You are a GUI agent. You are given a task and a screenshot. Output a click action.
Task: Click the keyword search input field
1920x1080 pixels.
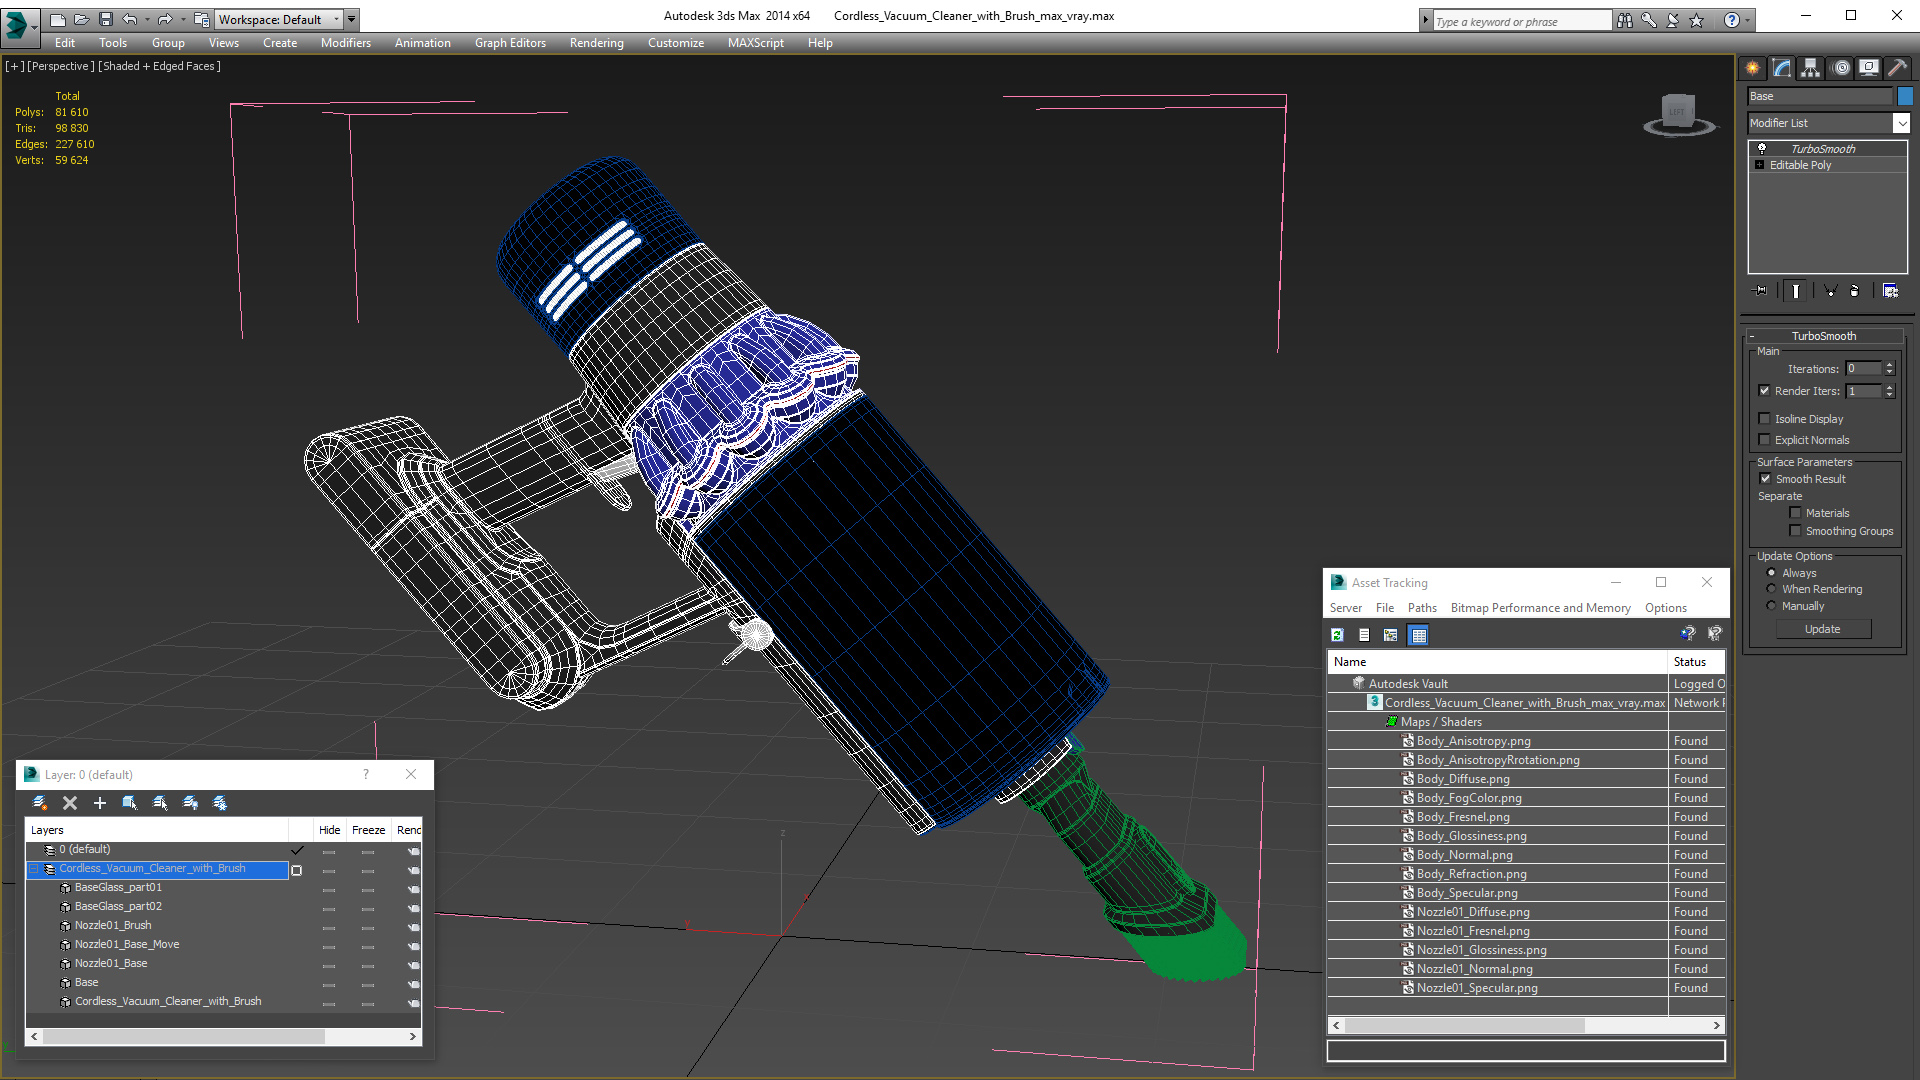pyautogui.click(x=1520, y=21)
